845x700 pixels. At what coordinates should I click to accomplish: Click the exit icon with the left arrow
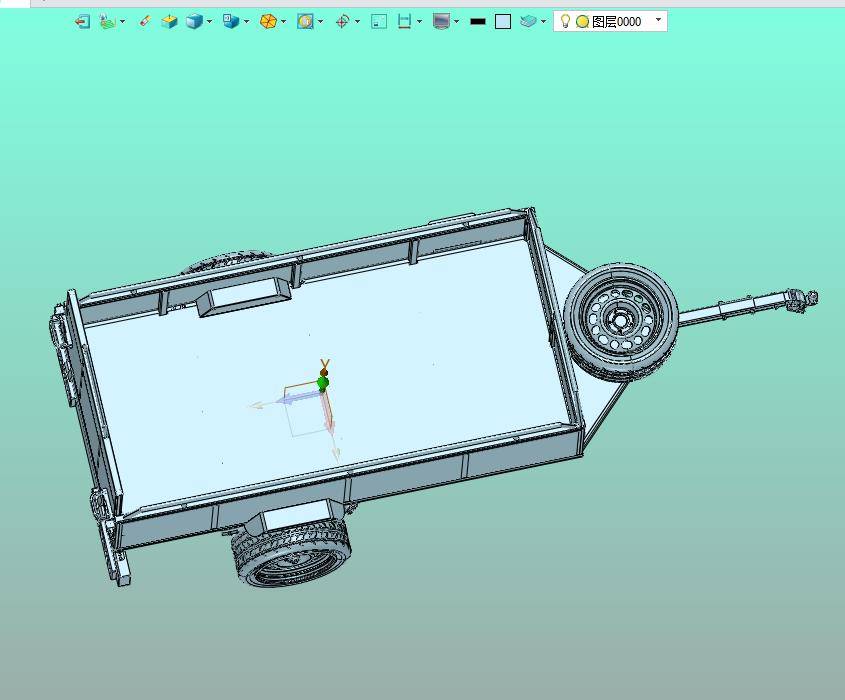[x=82, y=21]
